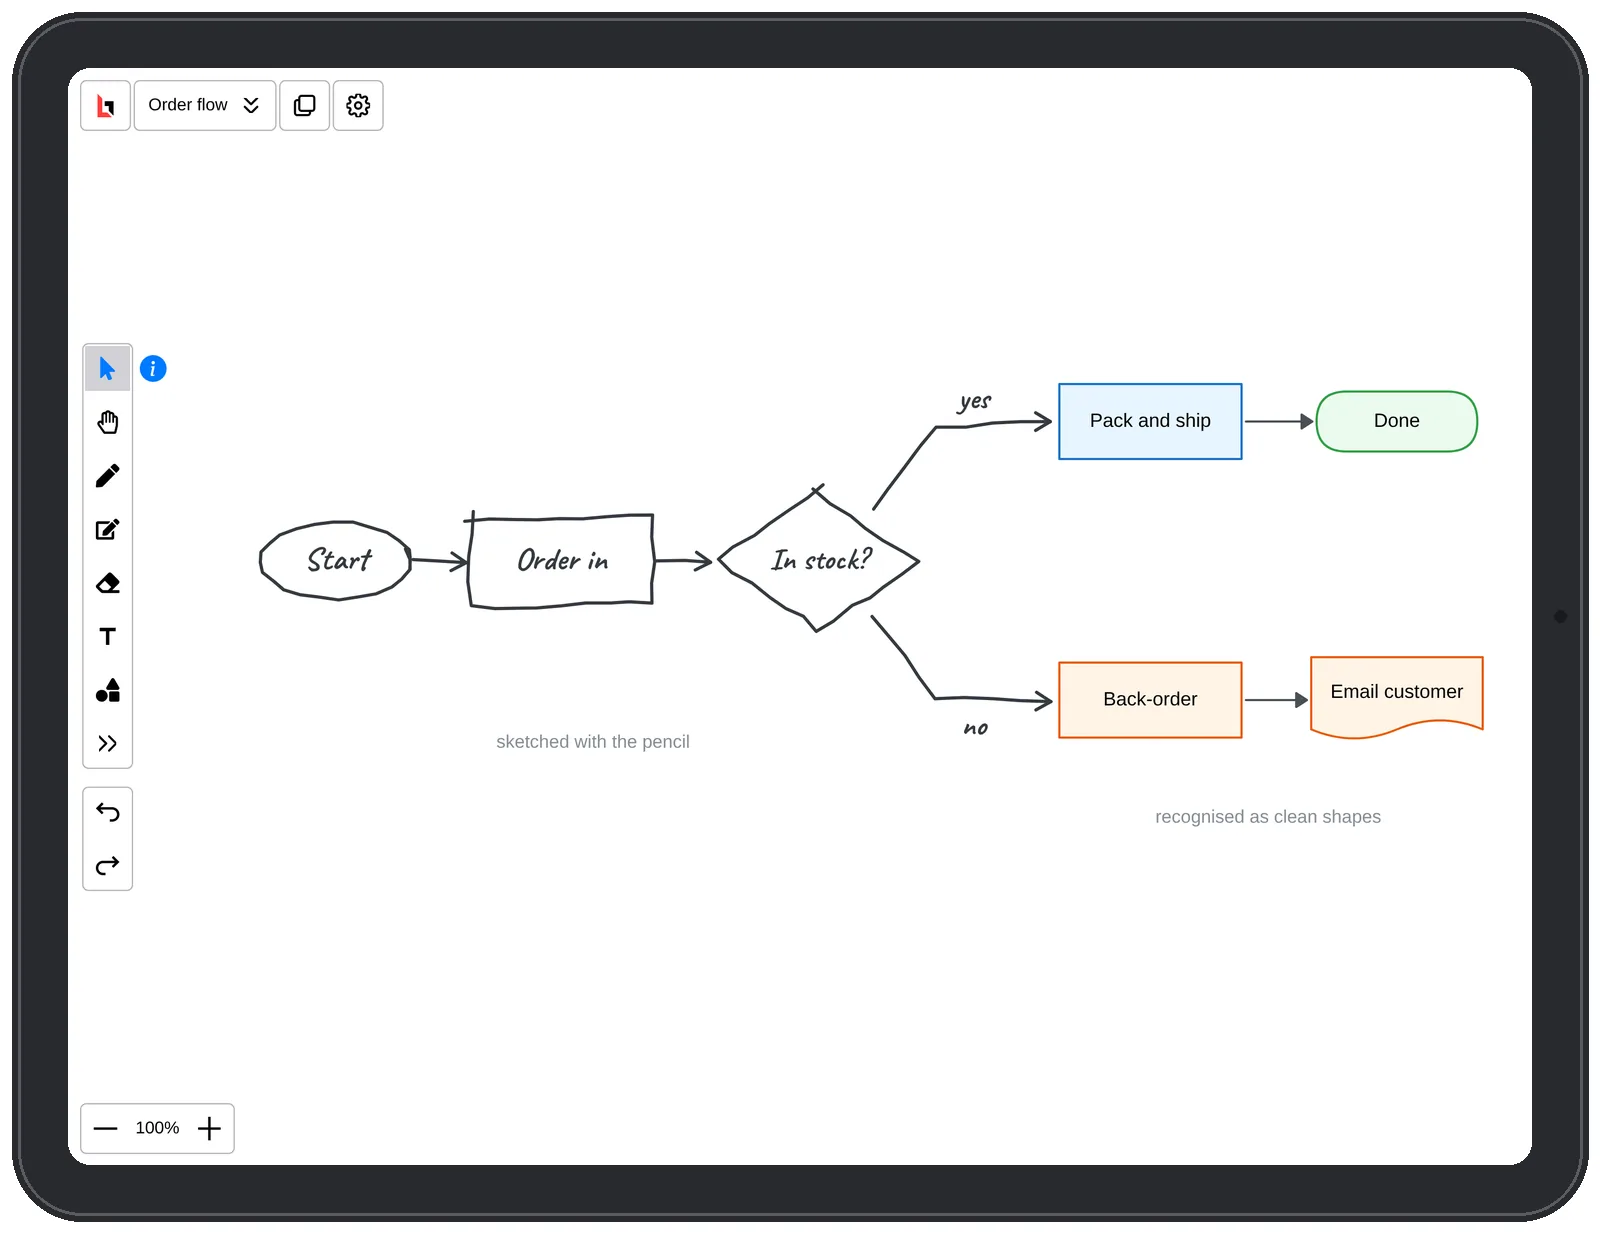Viewport: 1600px width, 1233px height.
Task: Open the settings gear menu
Action: [x=358, y=105]
